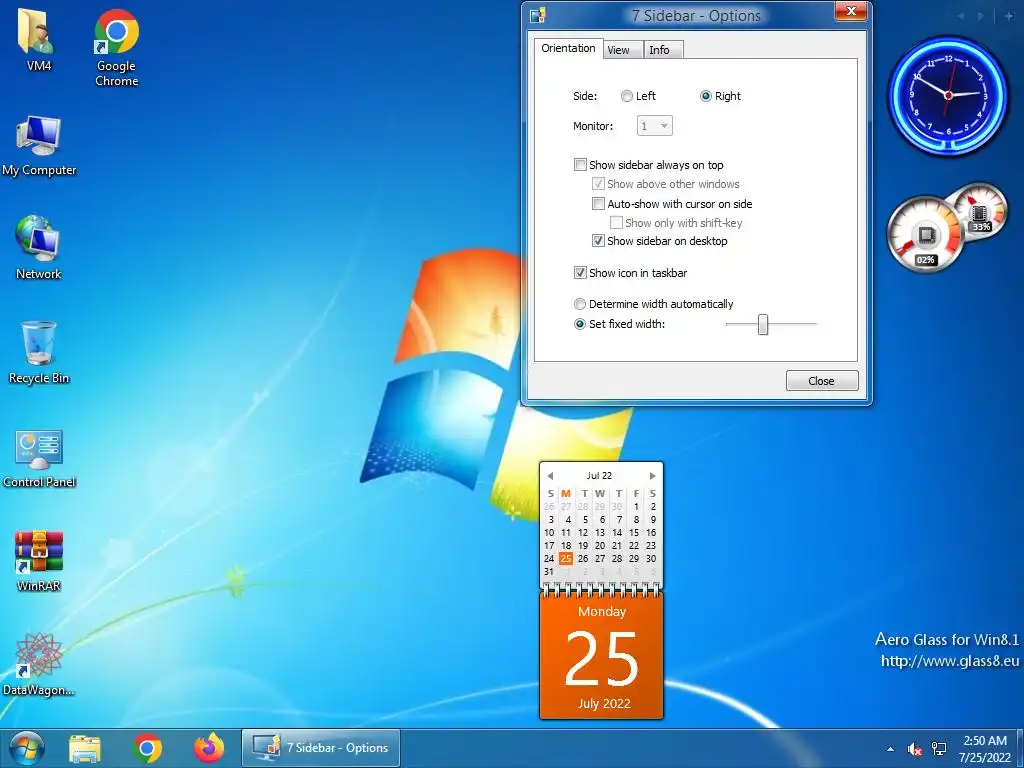The image size is (1024, 768).
Task: Select day 31 in the calendar gadget
Action: 549,571
